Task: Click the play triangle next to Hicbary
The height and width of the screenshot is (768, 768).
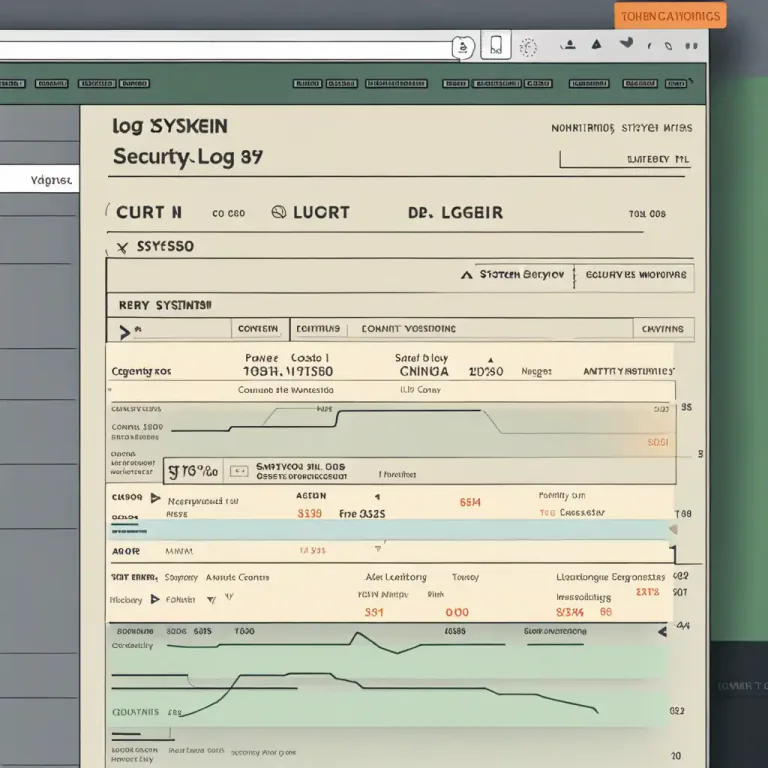Action: click(x=155, y=599)
